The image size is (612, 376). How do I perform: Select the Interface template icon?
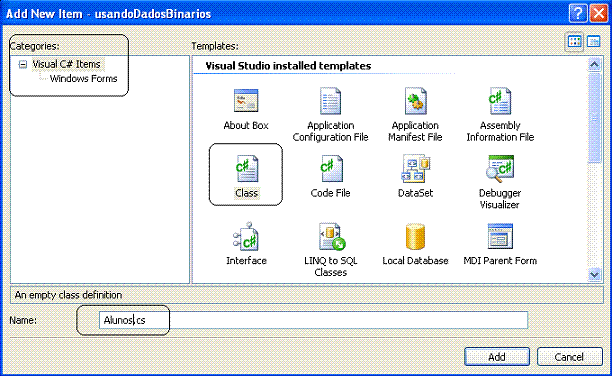(246, 236)
